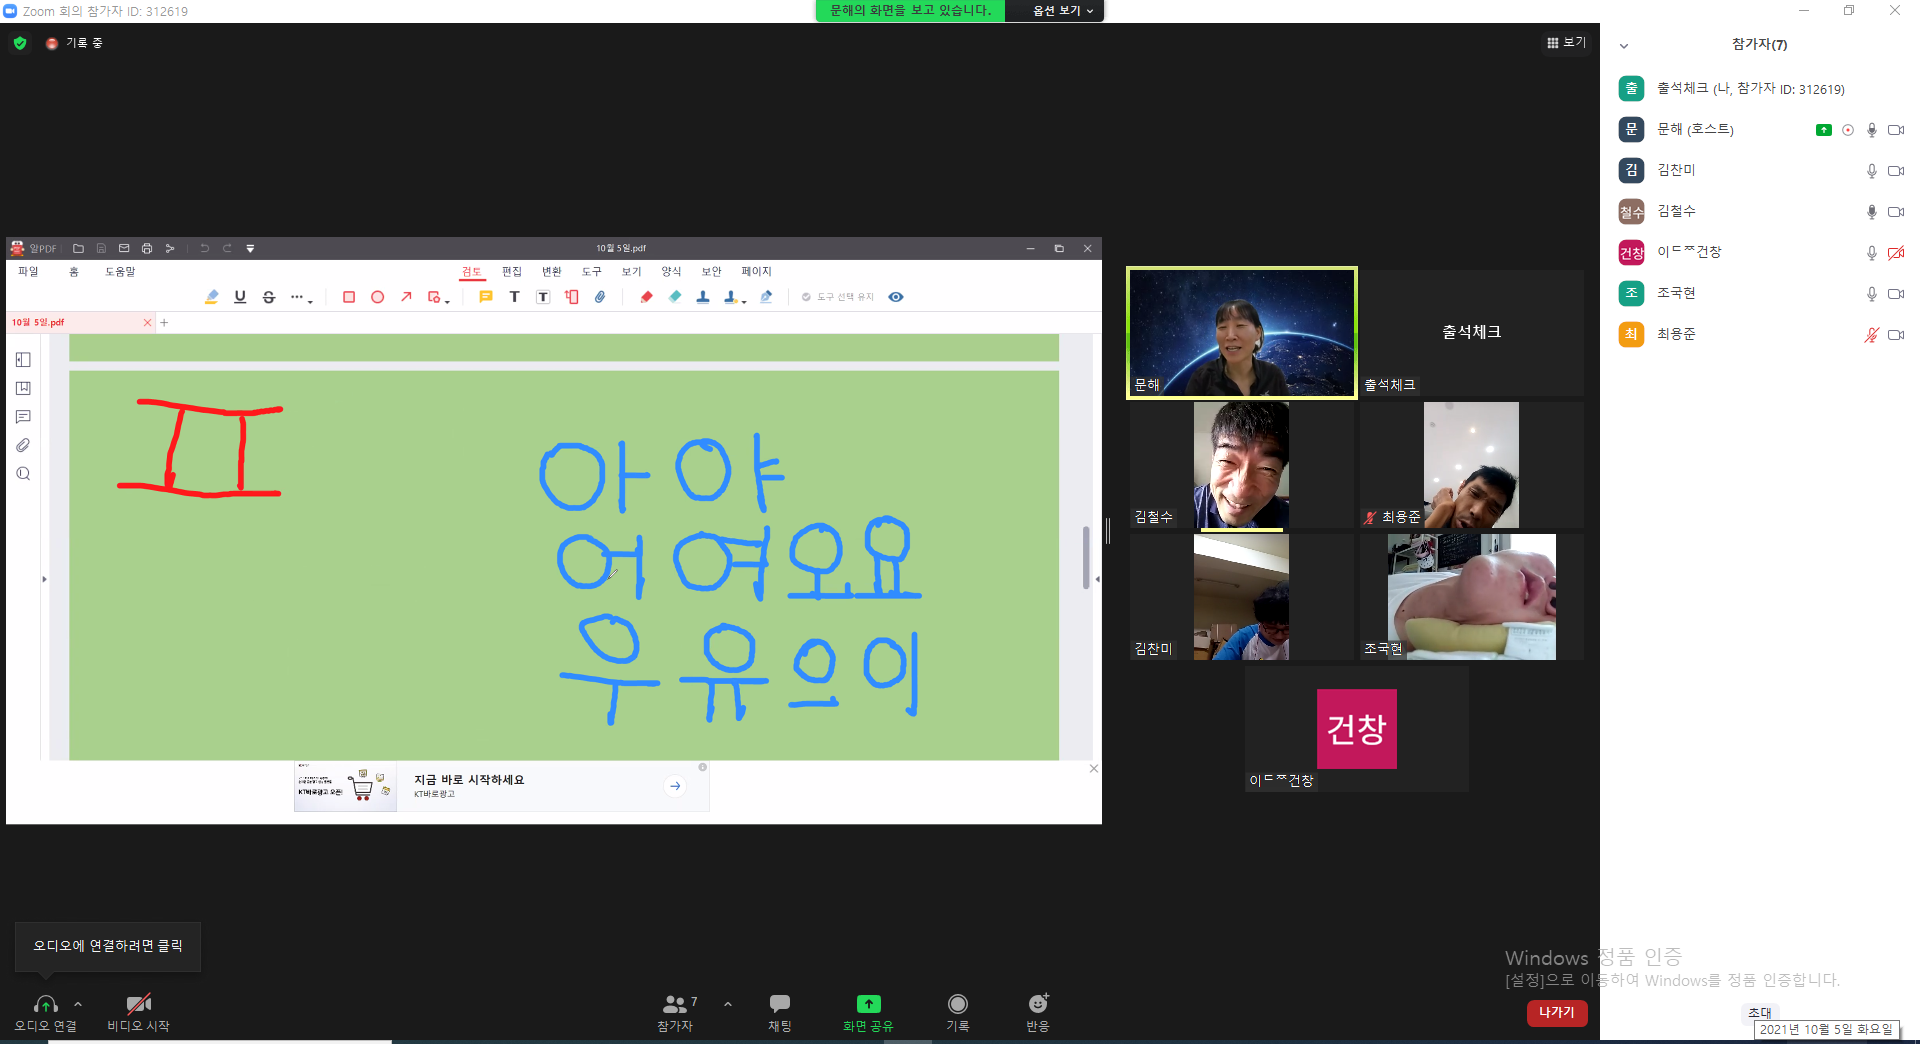Select the rectangle shape tool
Screen dimensions: 1920x1044
pyautogui.click(x=349, y=297)
